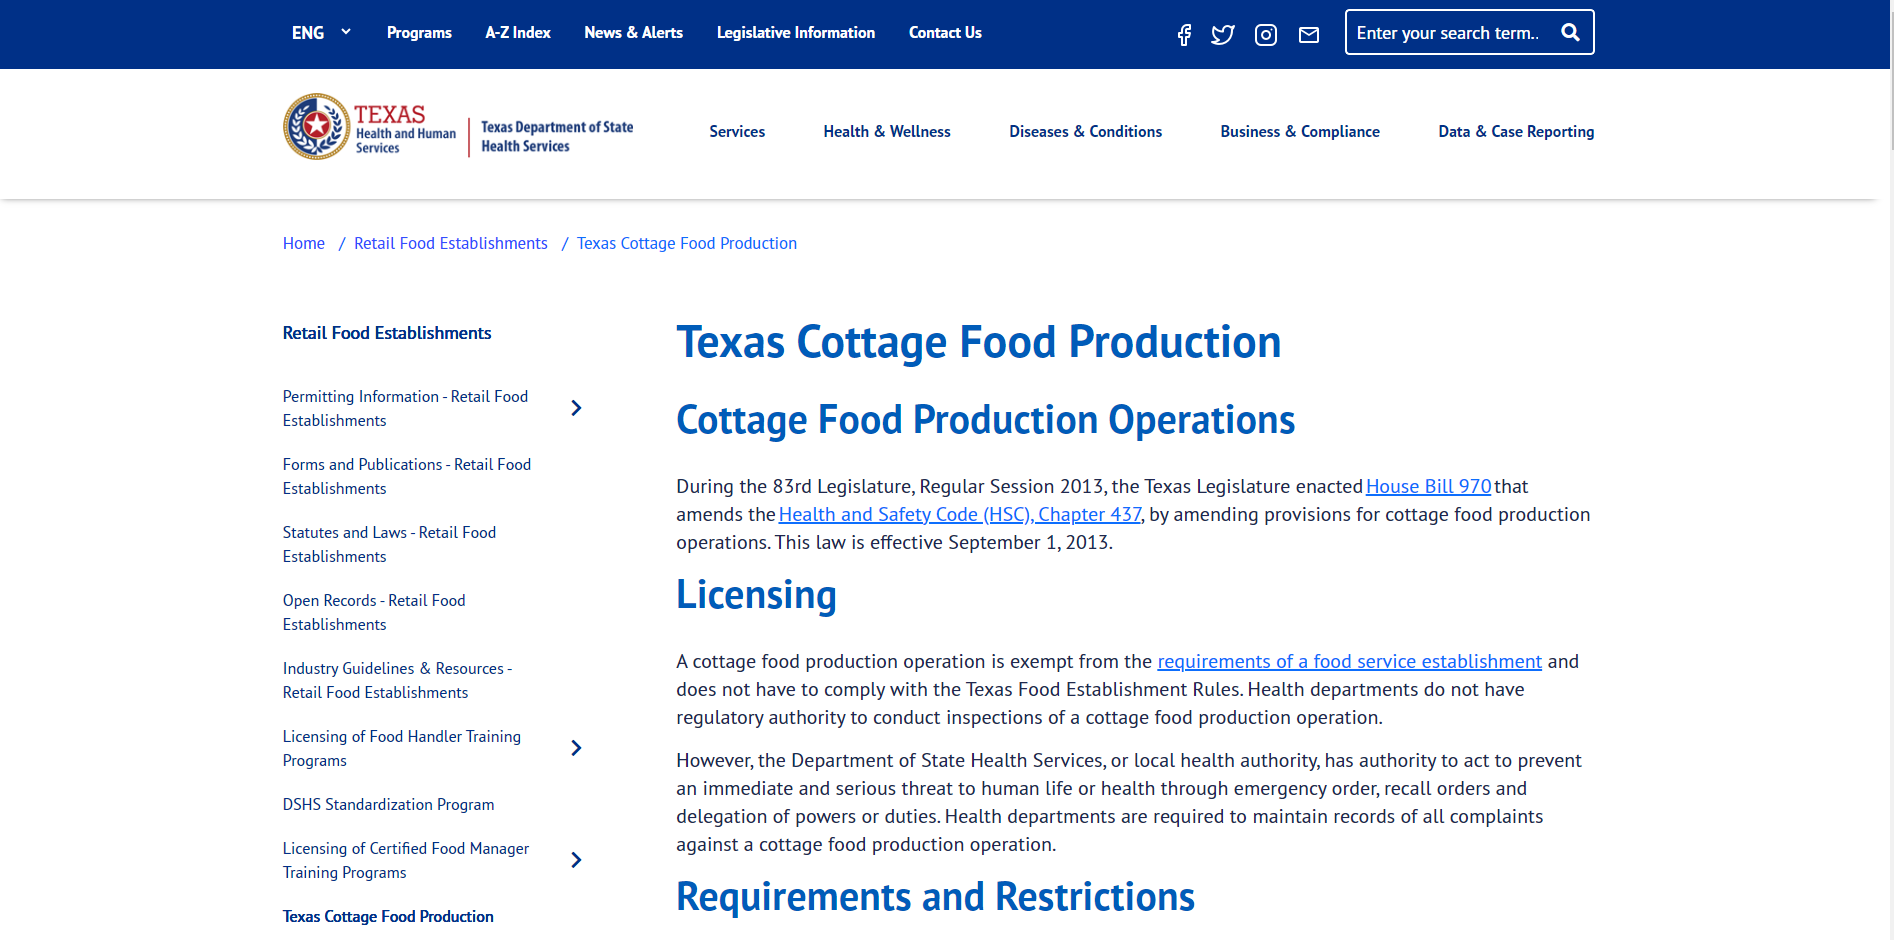Open the Services menu

click(x=737, y=131)
